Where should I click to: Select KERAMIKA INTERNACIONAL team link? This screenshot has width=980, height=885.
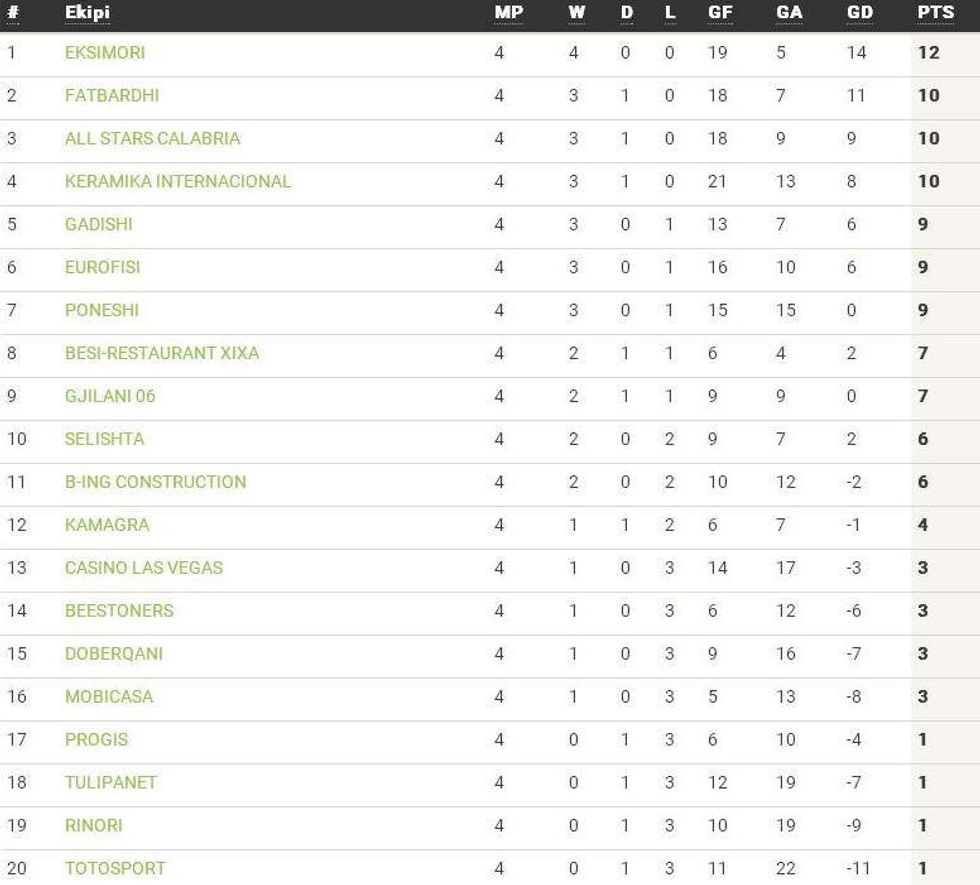coord(178,181)
